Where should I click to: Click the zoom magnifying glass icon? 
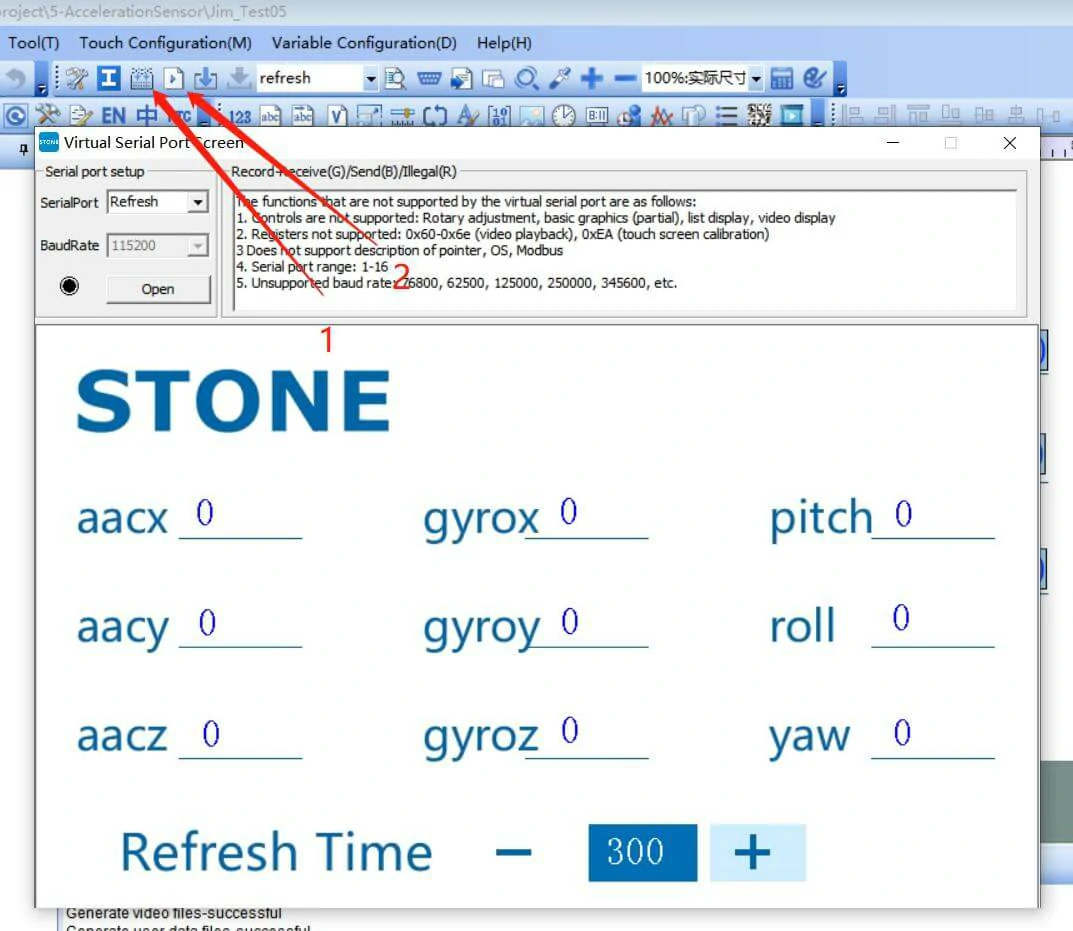[x=526, y=79]
